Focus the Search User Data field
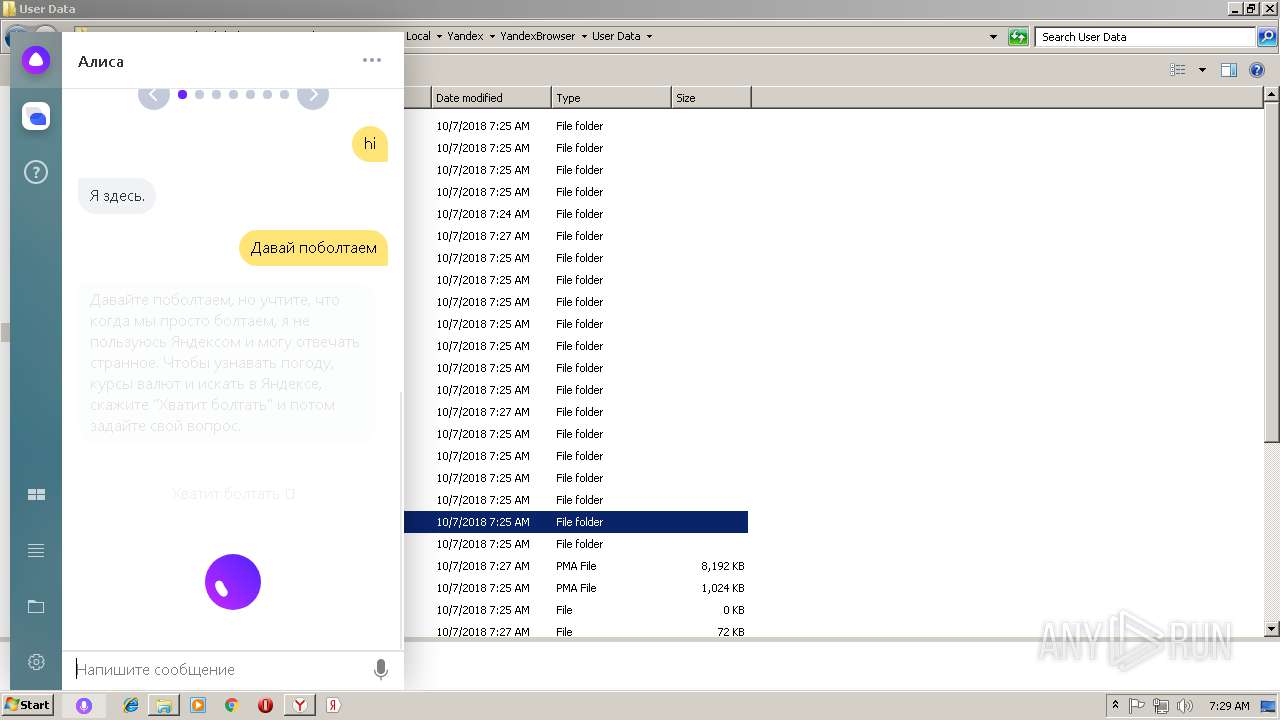 point(1146,37)
